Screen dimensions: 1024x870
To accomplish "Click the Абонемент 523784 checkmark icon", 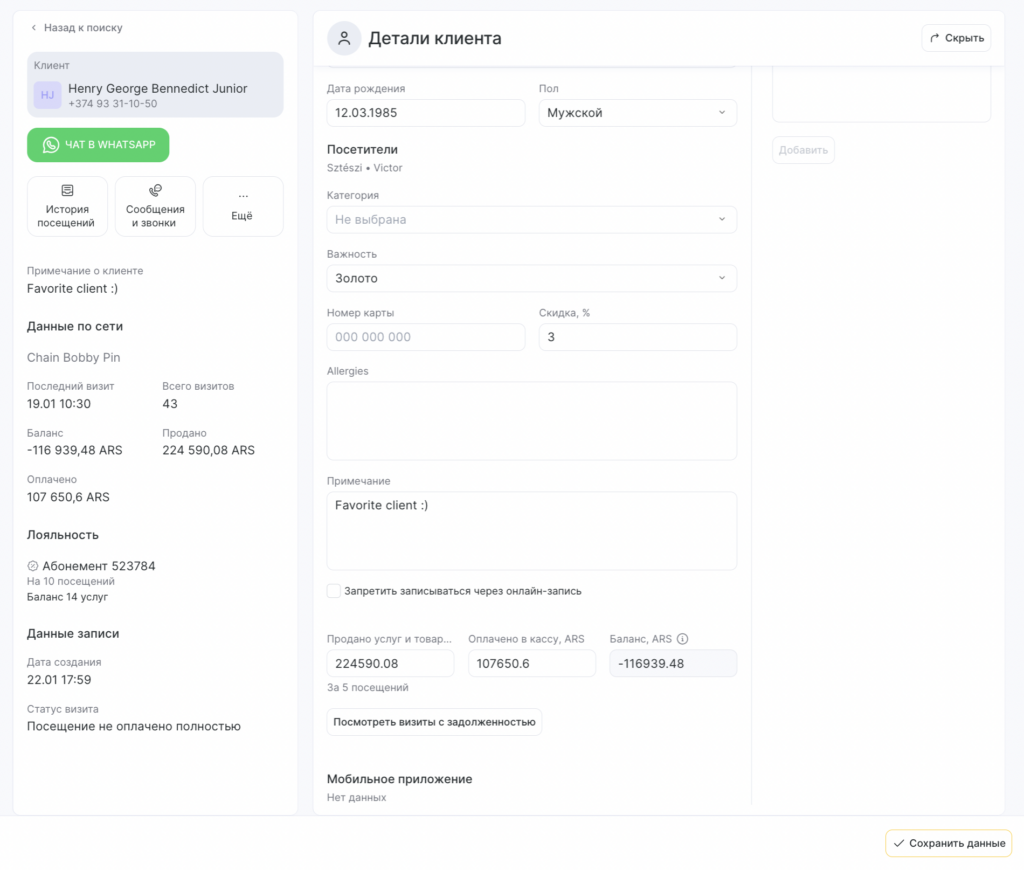I will click(33, 566).
